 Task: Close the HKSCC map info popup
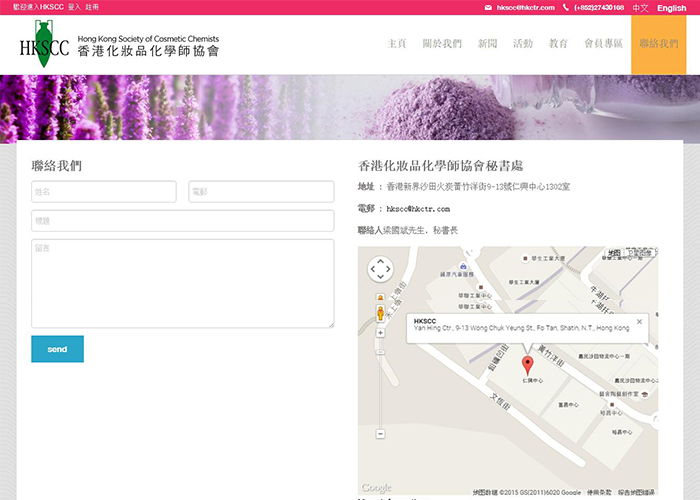639,322
